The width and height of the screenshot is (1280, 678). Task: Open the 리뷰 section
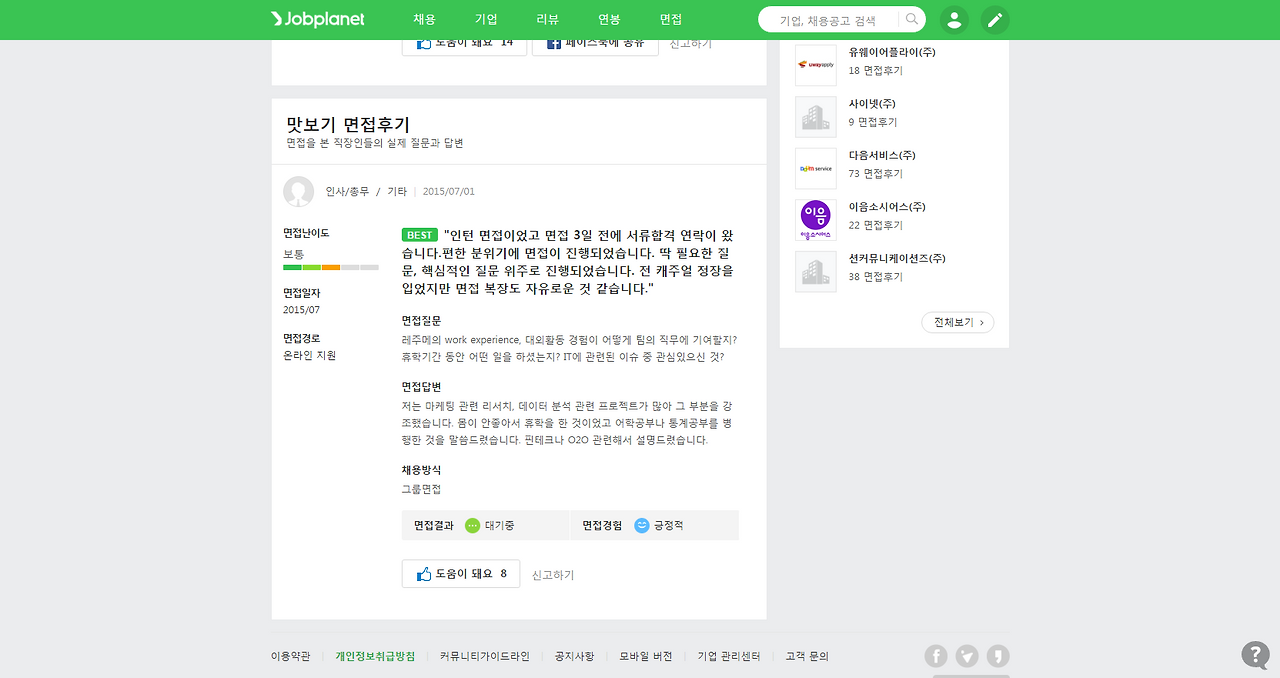[x=548, y=19]
